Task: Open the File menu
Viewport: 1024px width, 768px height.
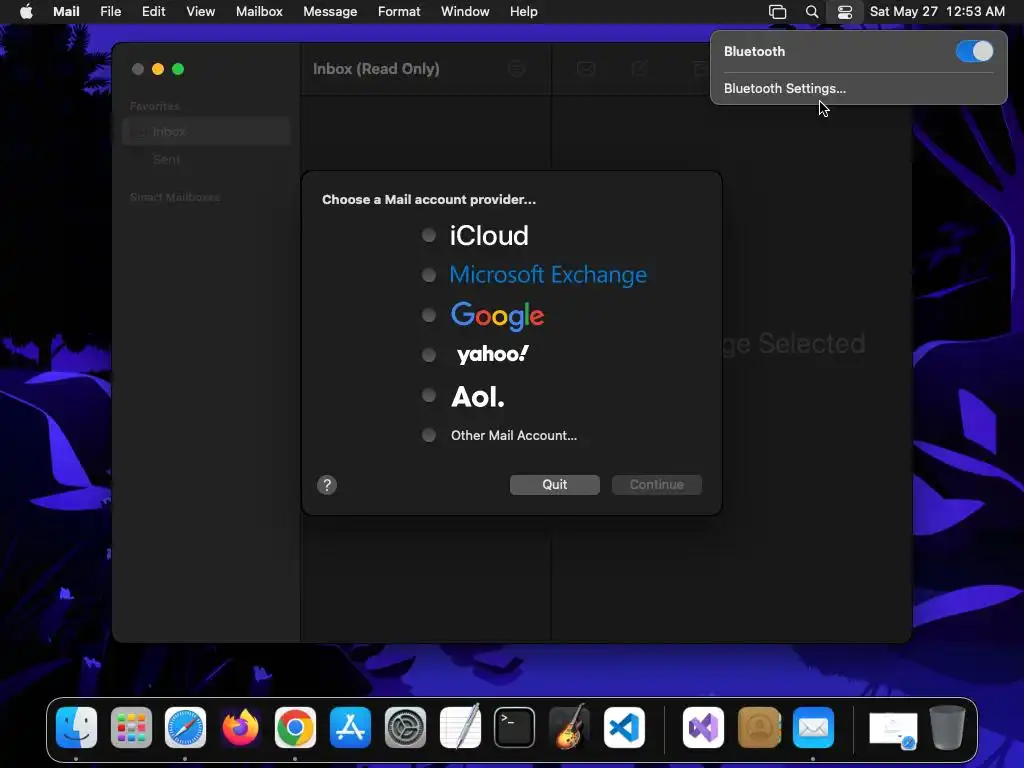Action: [110, 11]
